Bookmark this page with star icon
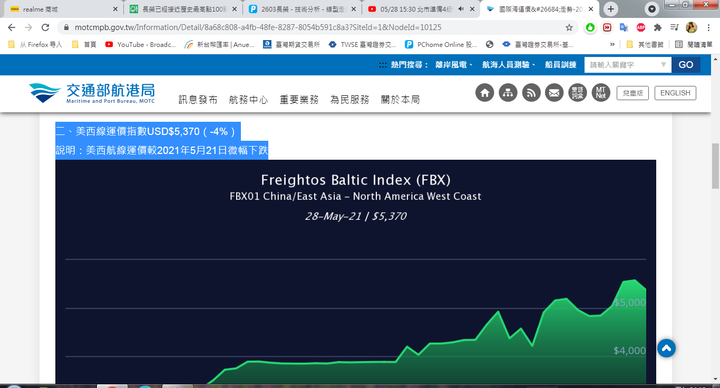 [x=569, y=28]
